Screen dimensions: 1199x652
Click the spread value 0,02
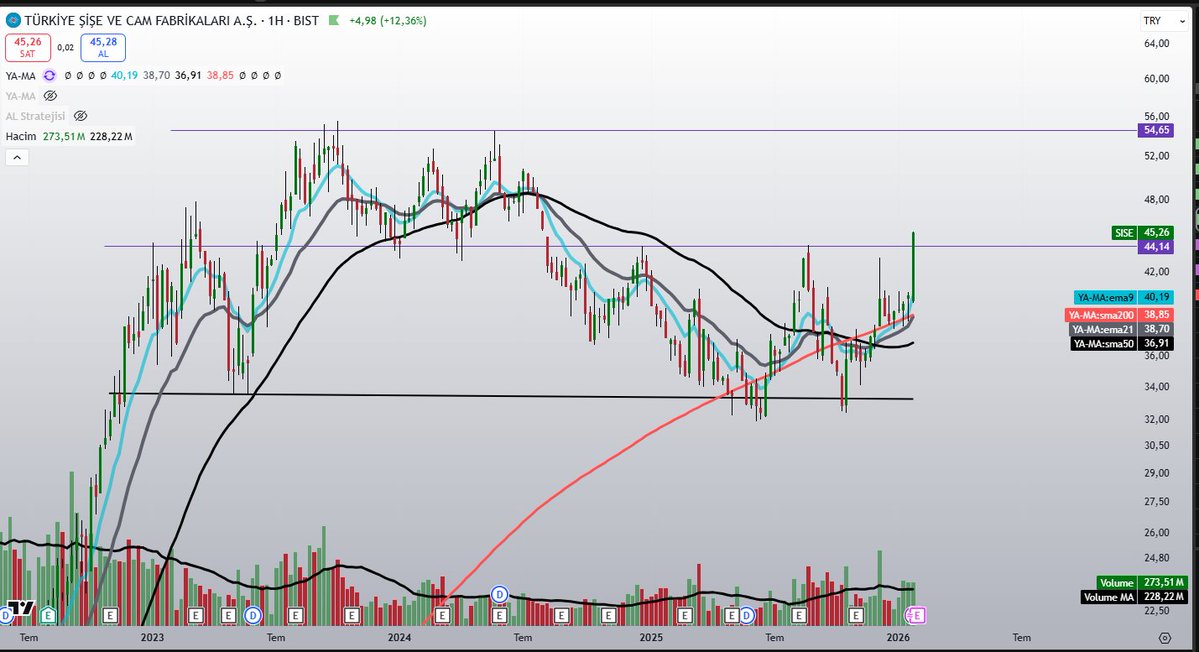click(66, 47)
